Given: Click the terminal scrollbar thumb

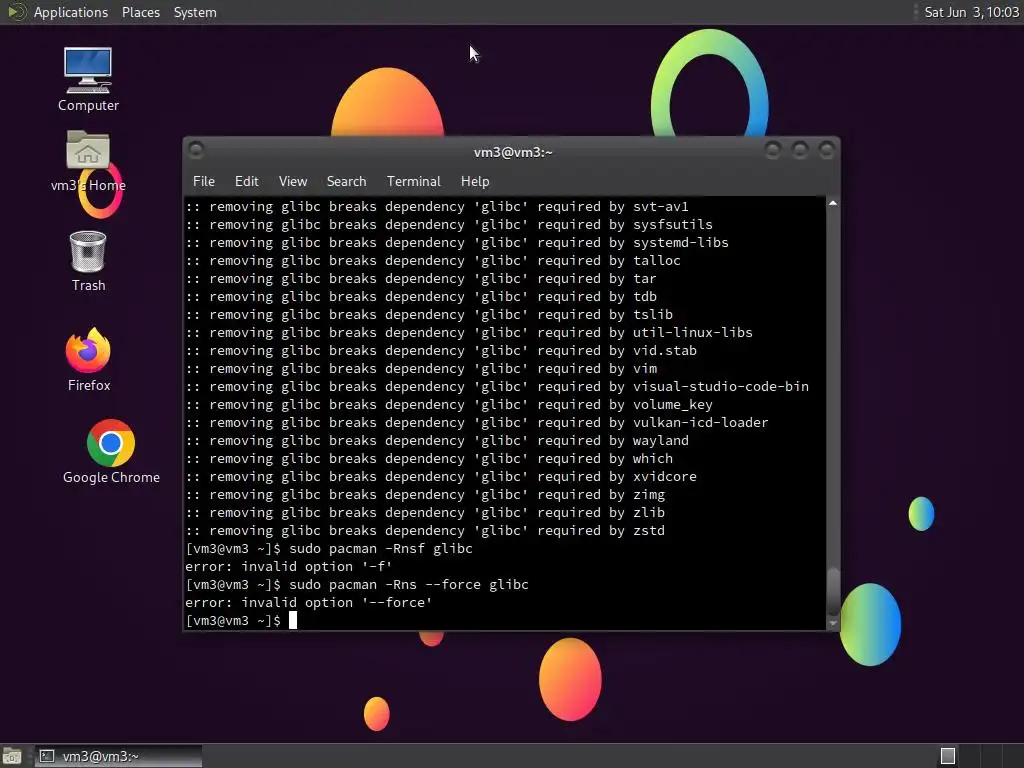Looking at the screenshot, I should [x=833, y=591].
